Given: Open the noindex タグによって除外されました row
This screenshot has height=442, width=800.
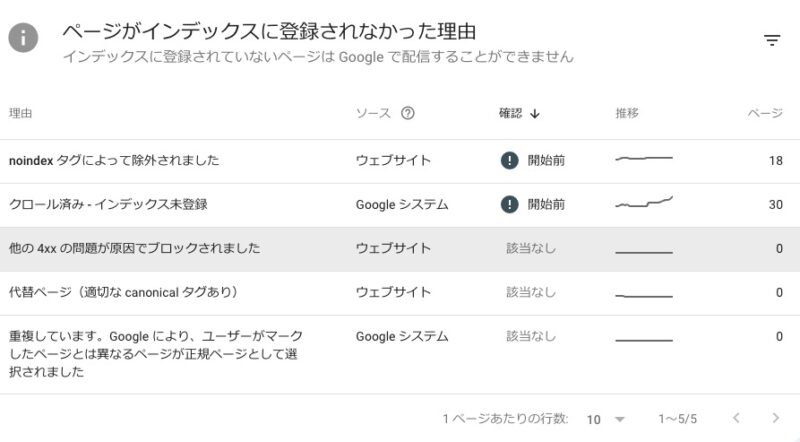Looking at the screenshot, I should click(x=400, y=161).
